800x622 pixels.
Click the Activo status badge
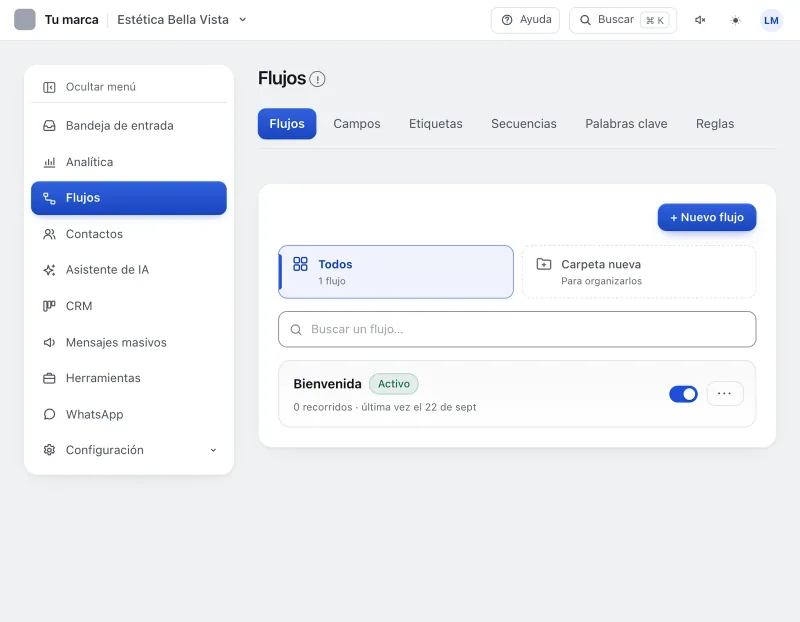pyautogui.click(x=393, y=384)
